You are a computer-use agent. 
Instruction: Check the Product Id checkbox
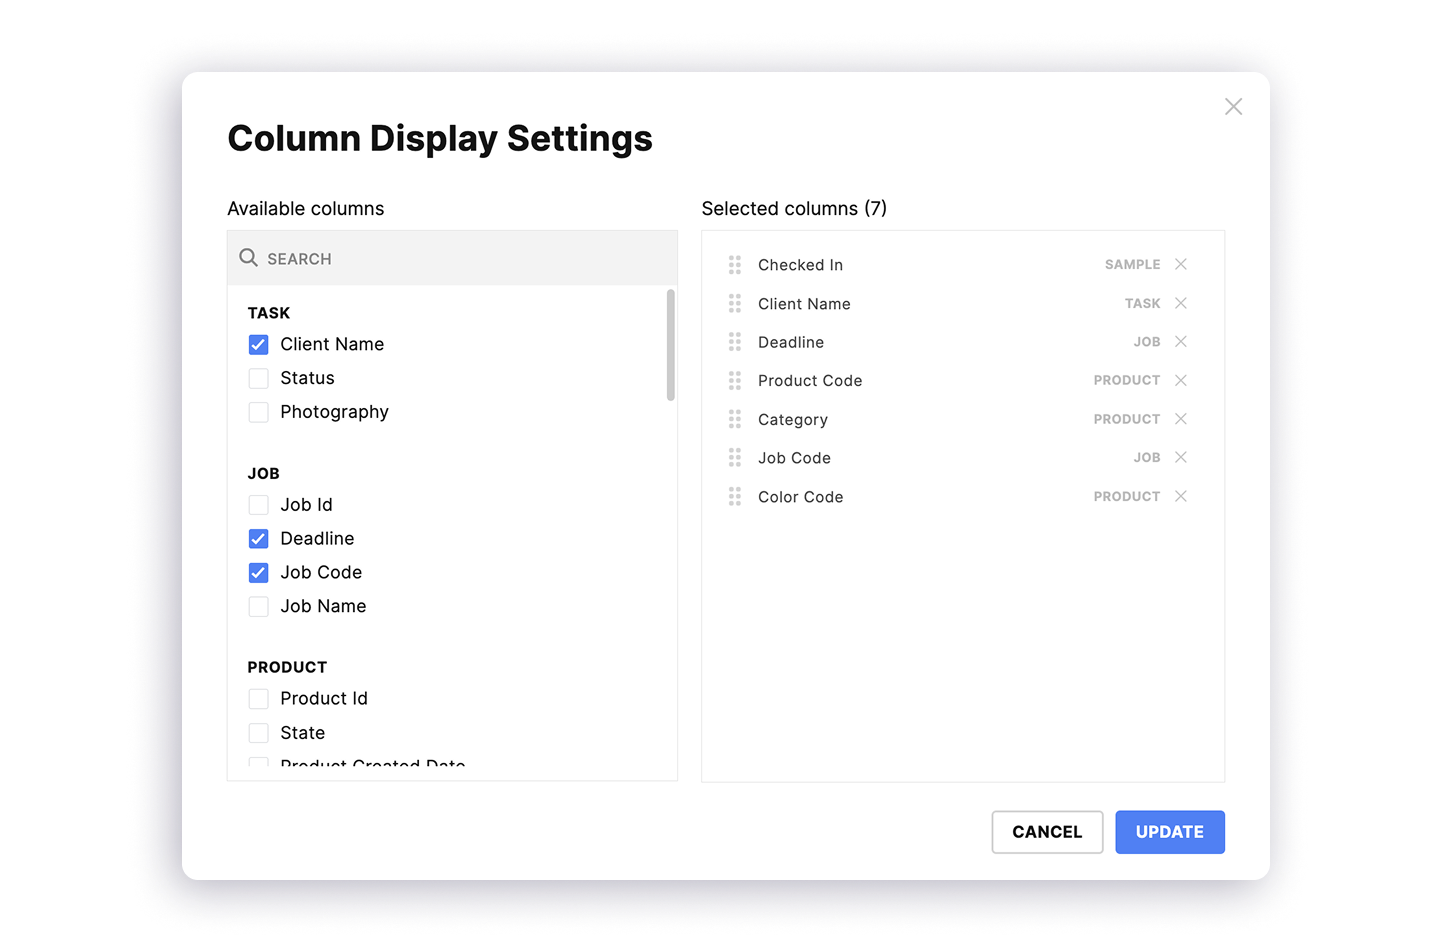pyautogui.click(x=258, y=699)
